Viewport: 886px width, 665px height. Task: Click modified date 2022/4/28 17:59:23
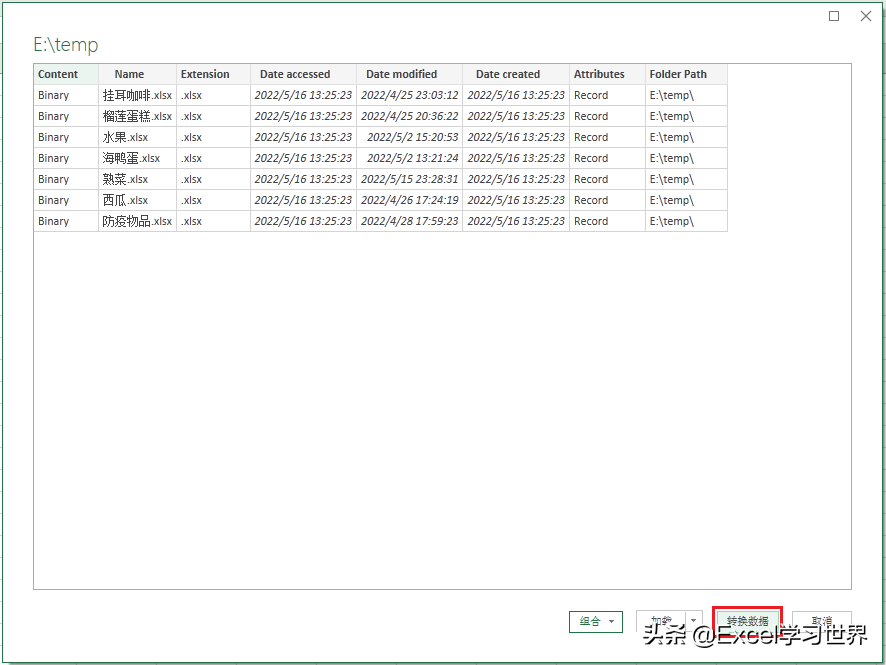click(x=410, y=221)
